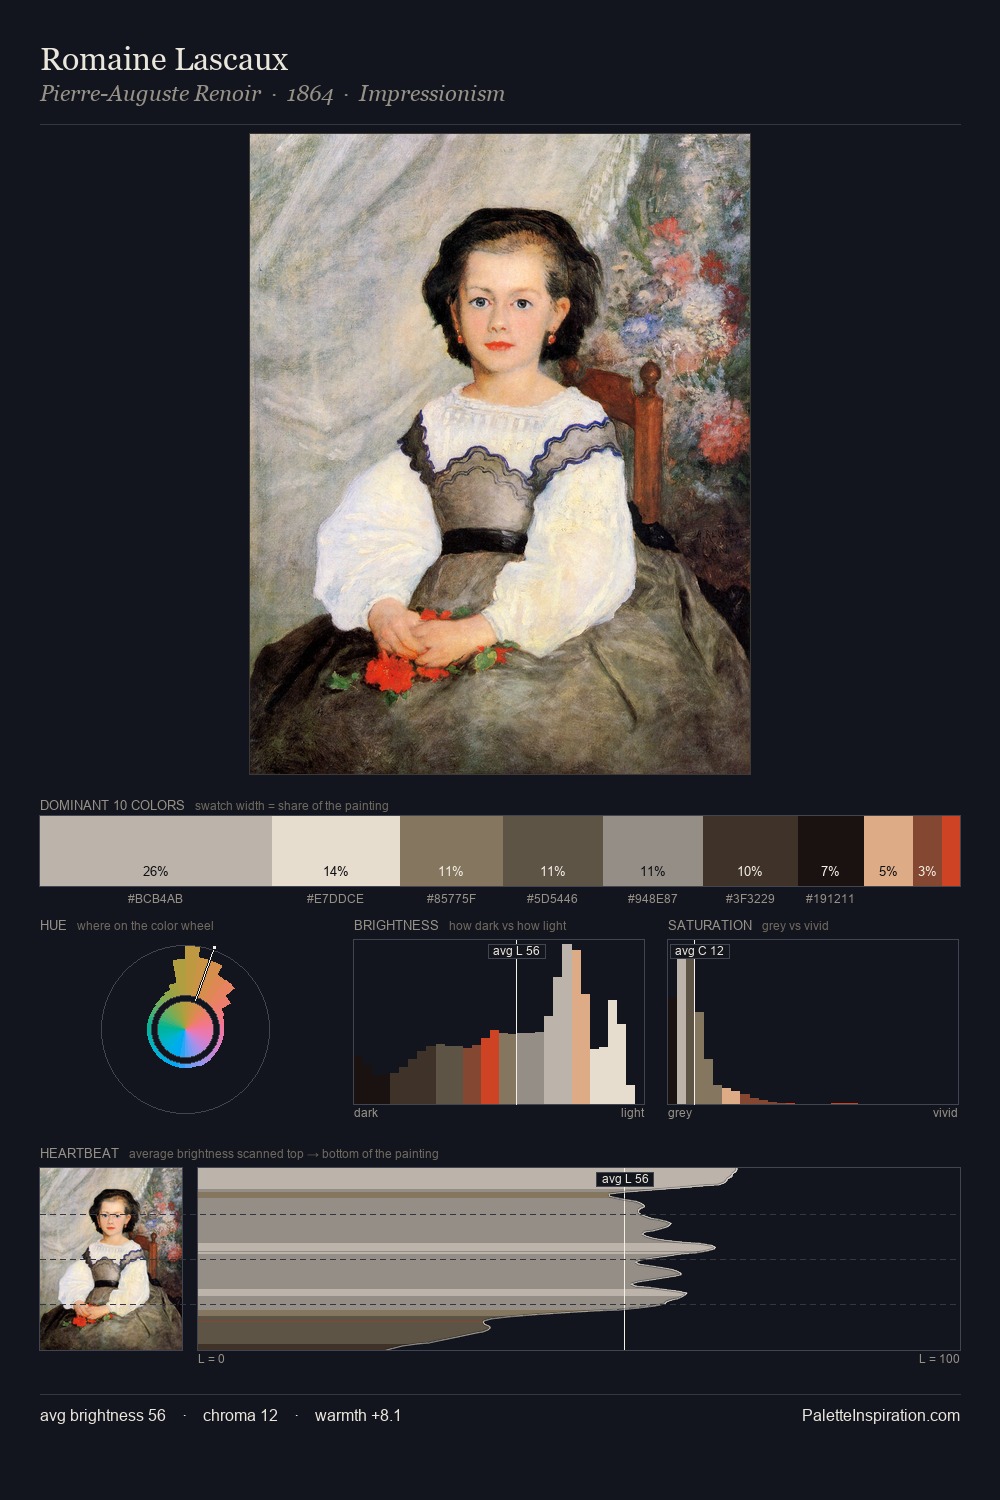Screen dimensions: 1000x1500
Task: Click the 'SATURATION' section heading
Action: tap(710, 925)
